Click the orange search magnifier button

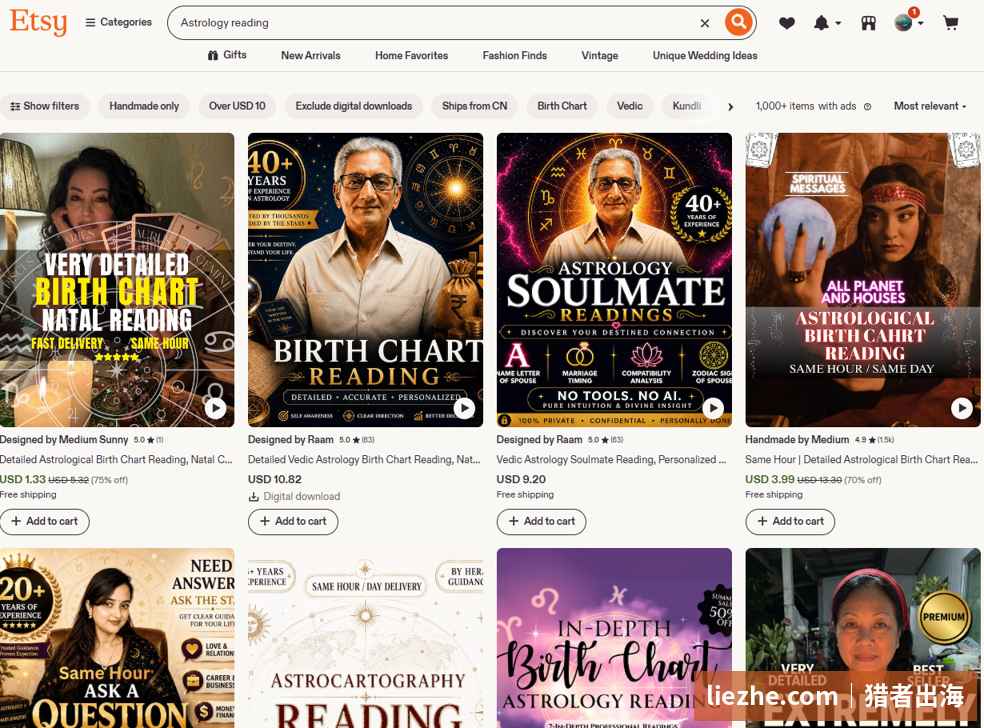(739, 23)
